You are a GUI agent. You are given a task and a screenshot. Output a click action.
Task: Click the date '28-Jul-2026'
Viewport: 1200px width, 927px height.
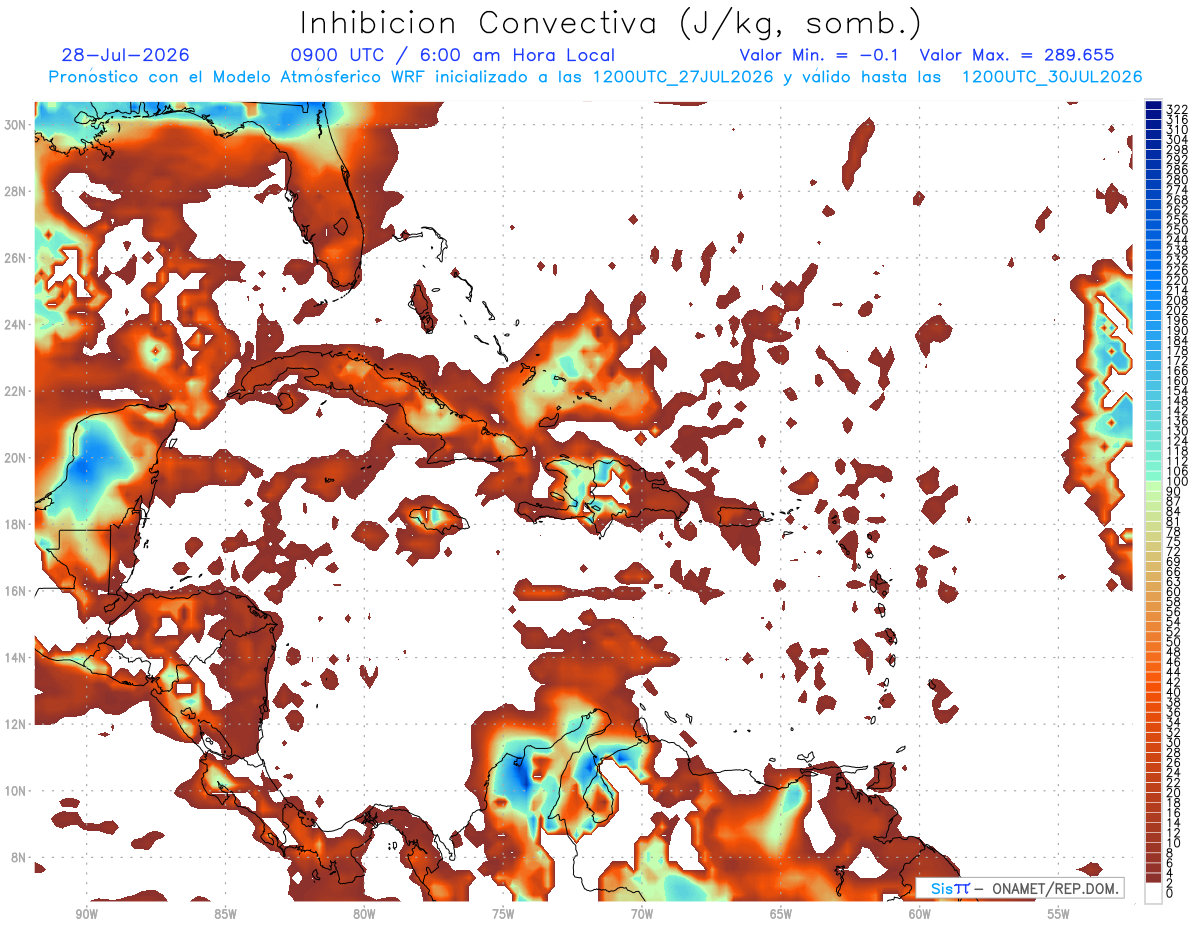click(125, 55)
